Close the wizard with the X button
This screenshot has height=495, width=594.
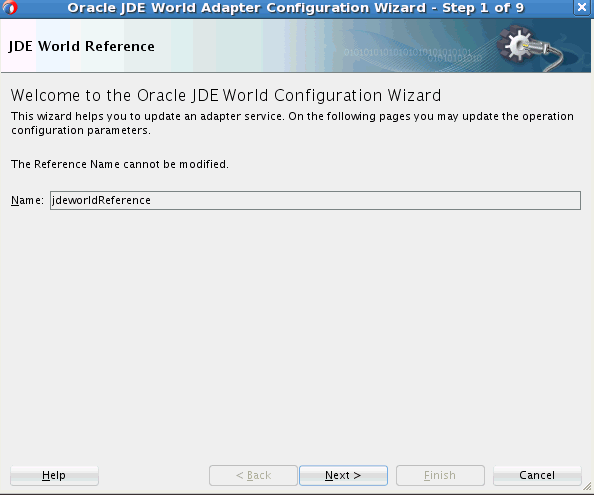[x=582, y=7]
